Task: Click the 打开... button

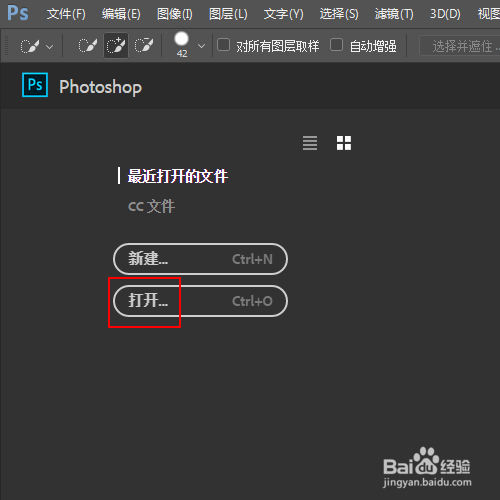Action: click(x=200, y=301)
